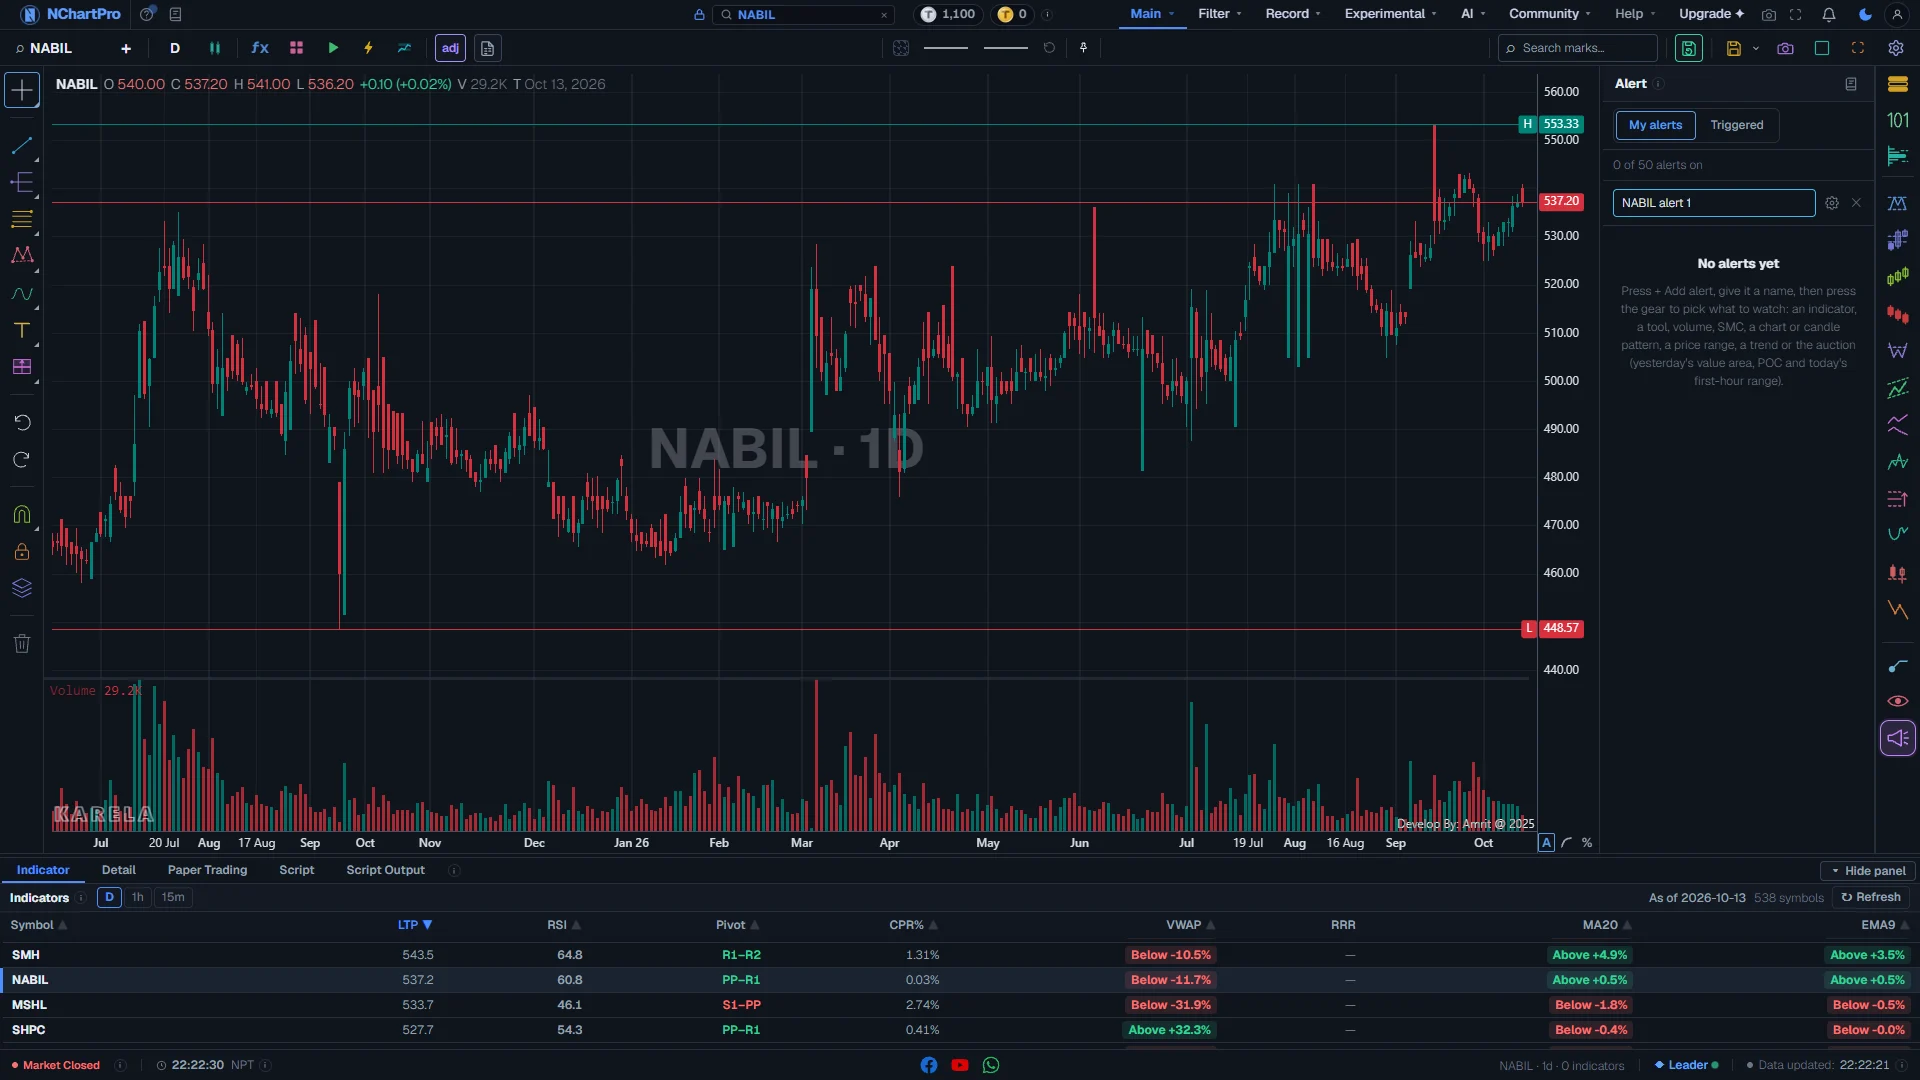The image size is (1920, 1080).
Task: Take a chart snapshot with camera icon
Action: tap(1785, 48)
